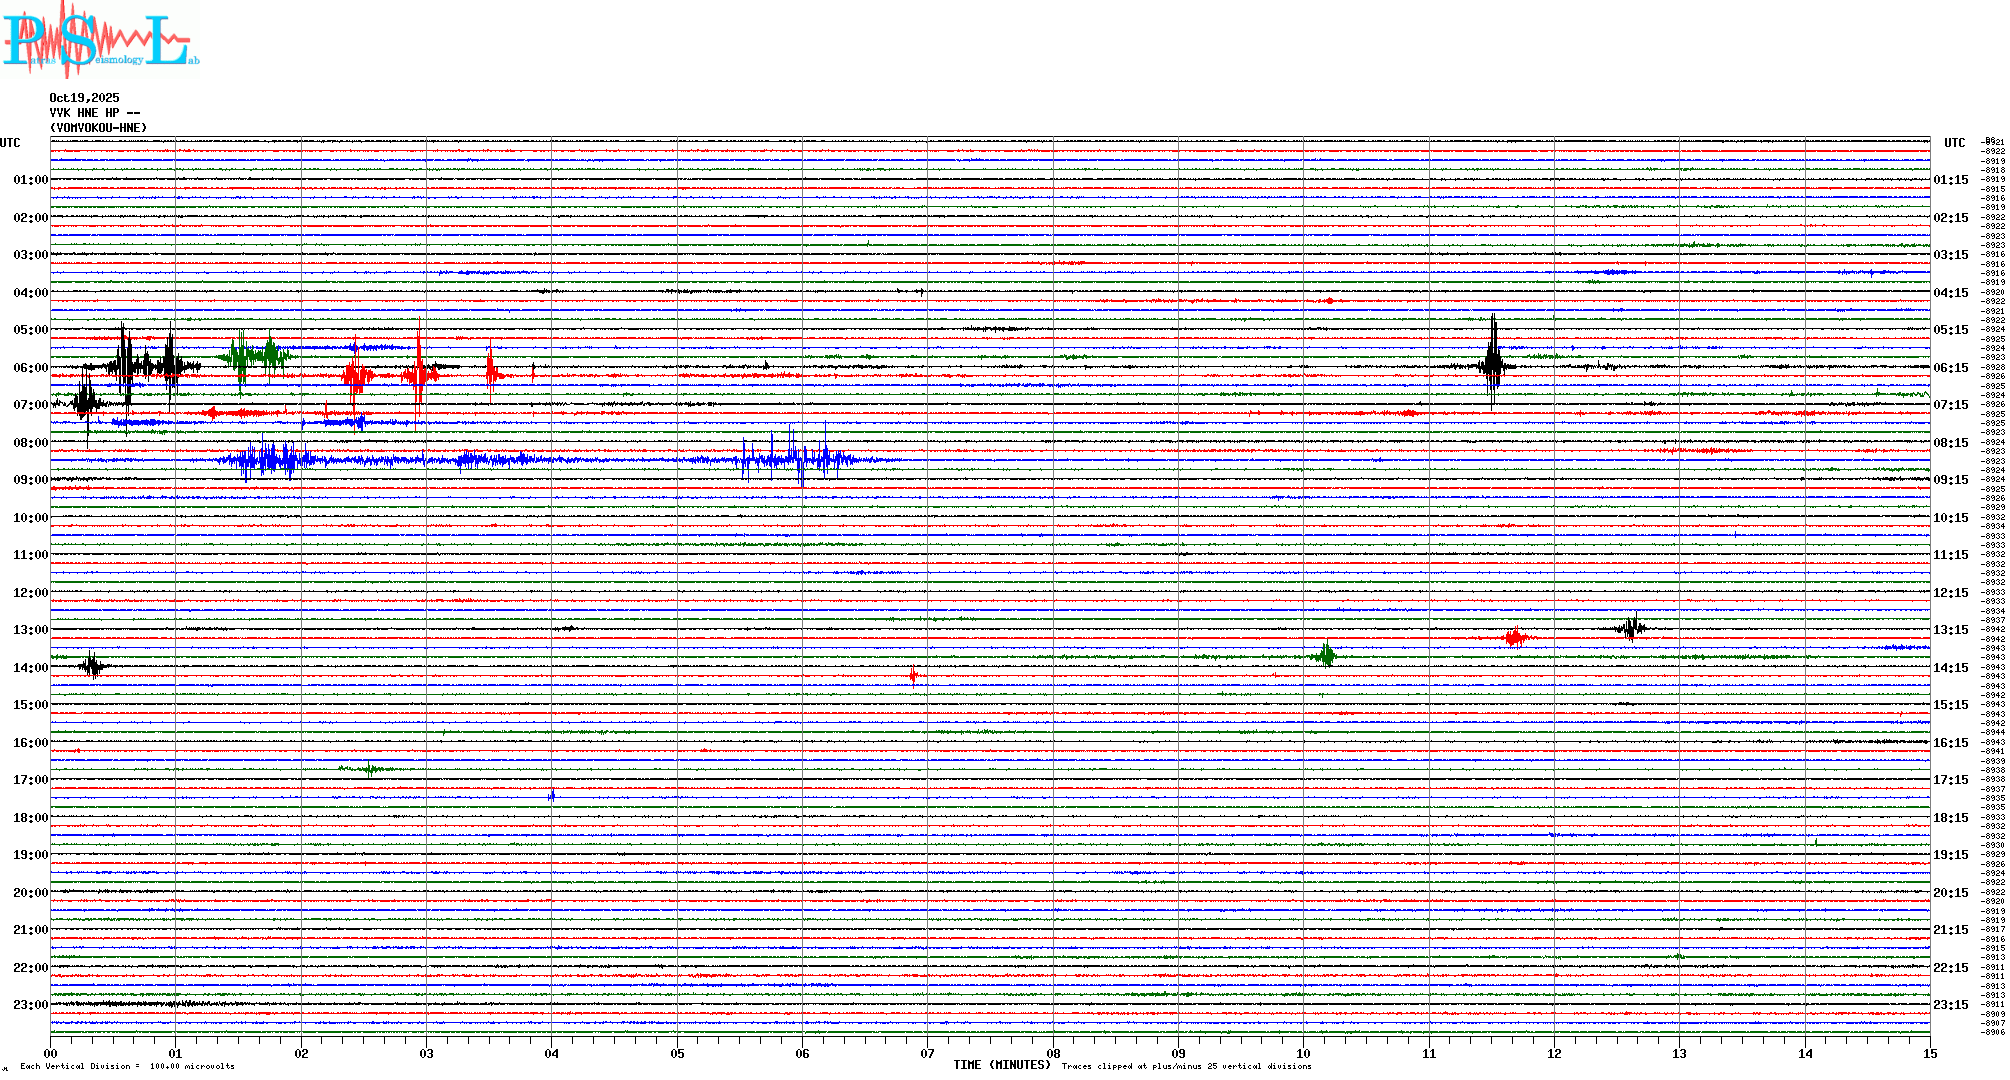Click the Oct19,2025 date label

(84, 98)
